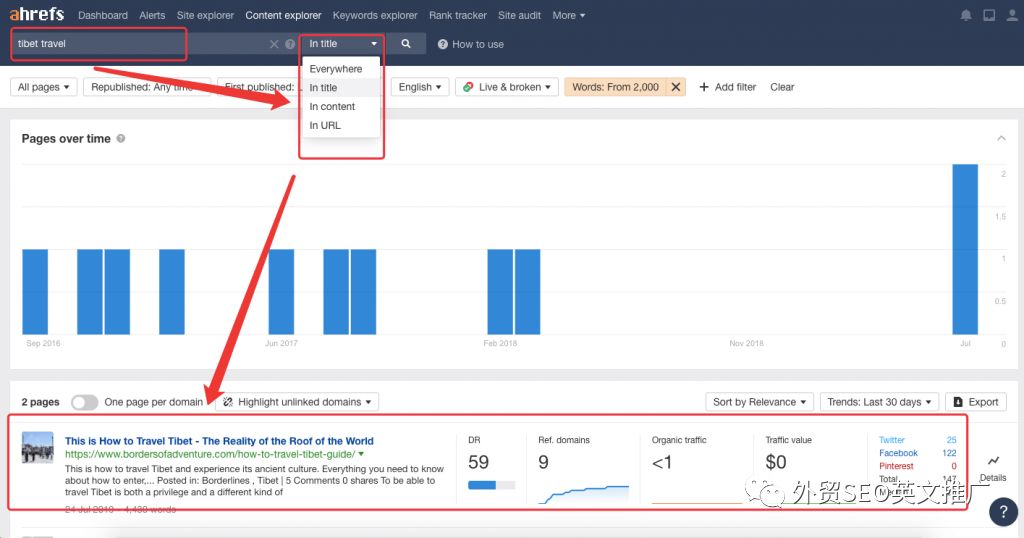Toggle One page per domain switch

[x=85, y=402]
